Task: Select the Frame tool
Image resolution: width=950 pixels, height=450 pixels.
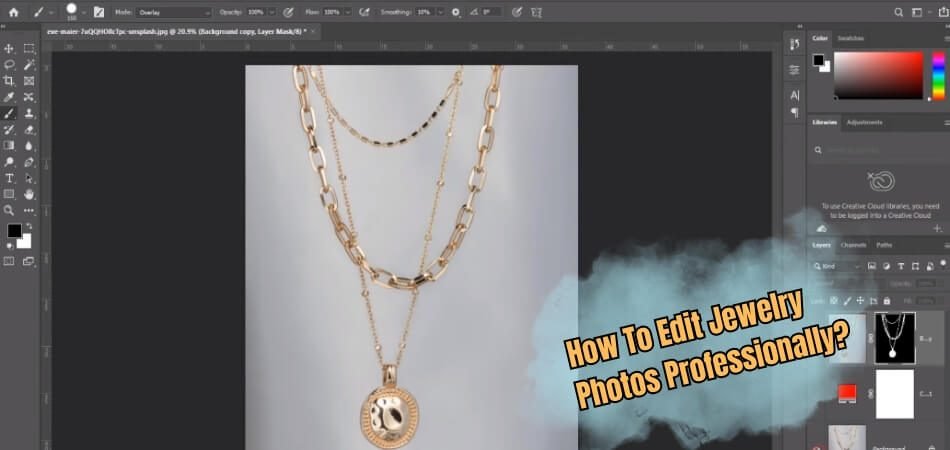Action: tap(28, 81)
